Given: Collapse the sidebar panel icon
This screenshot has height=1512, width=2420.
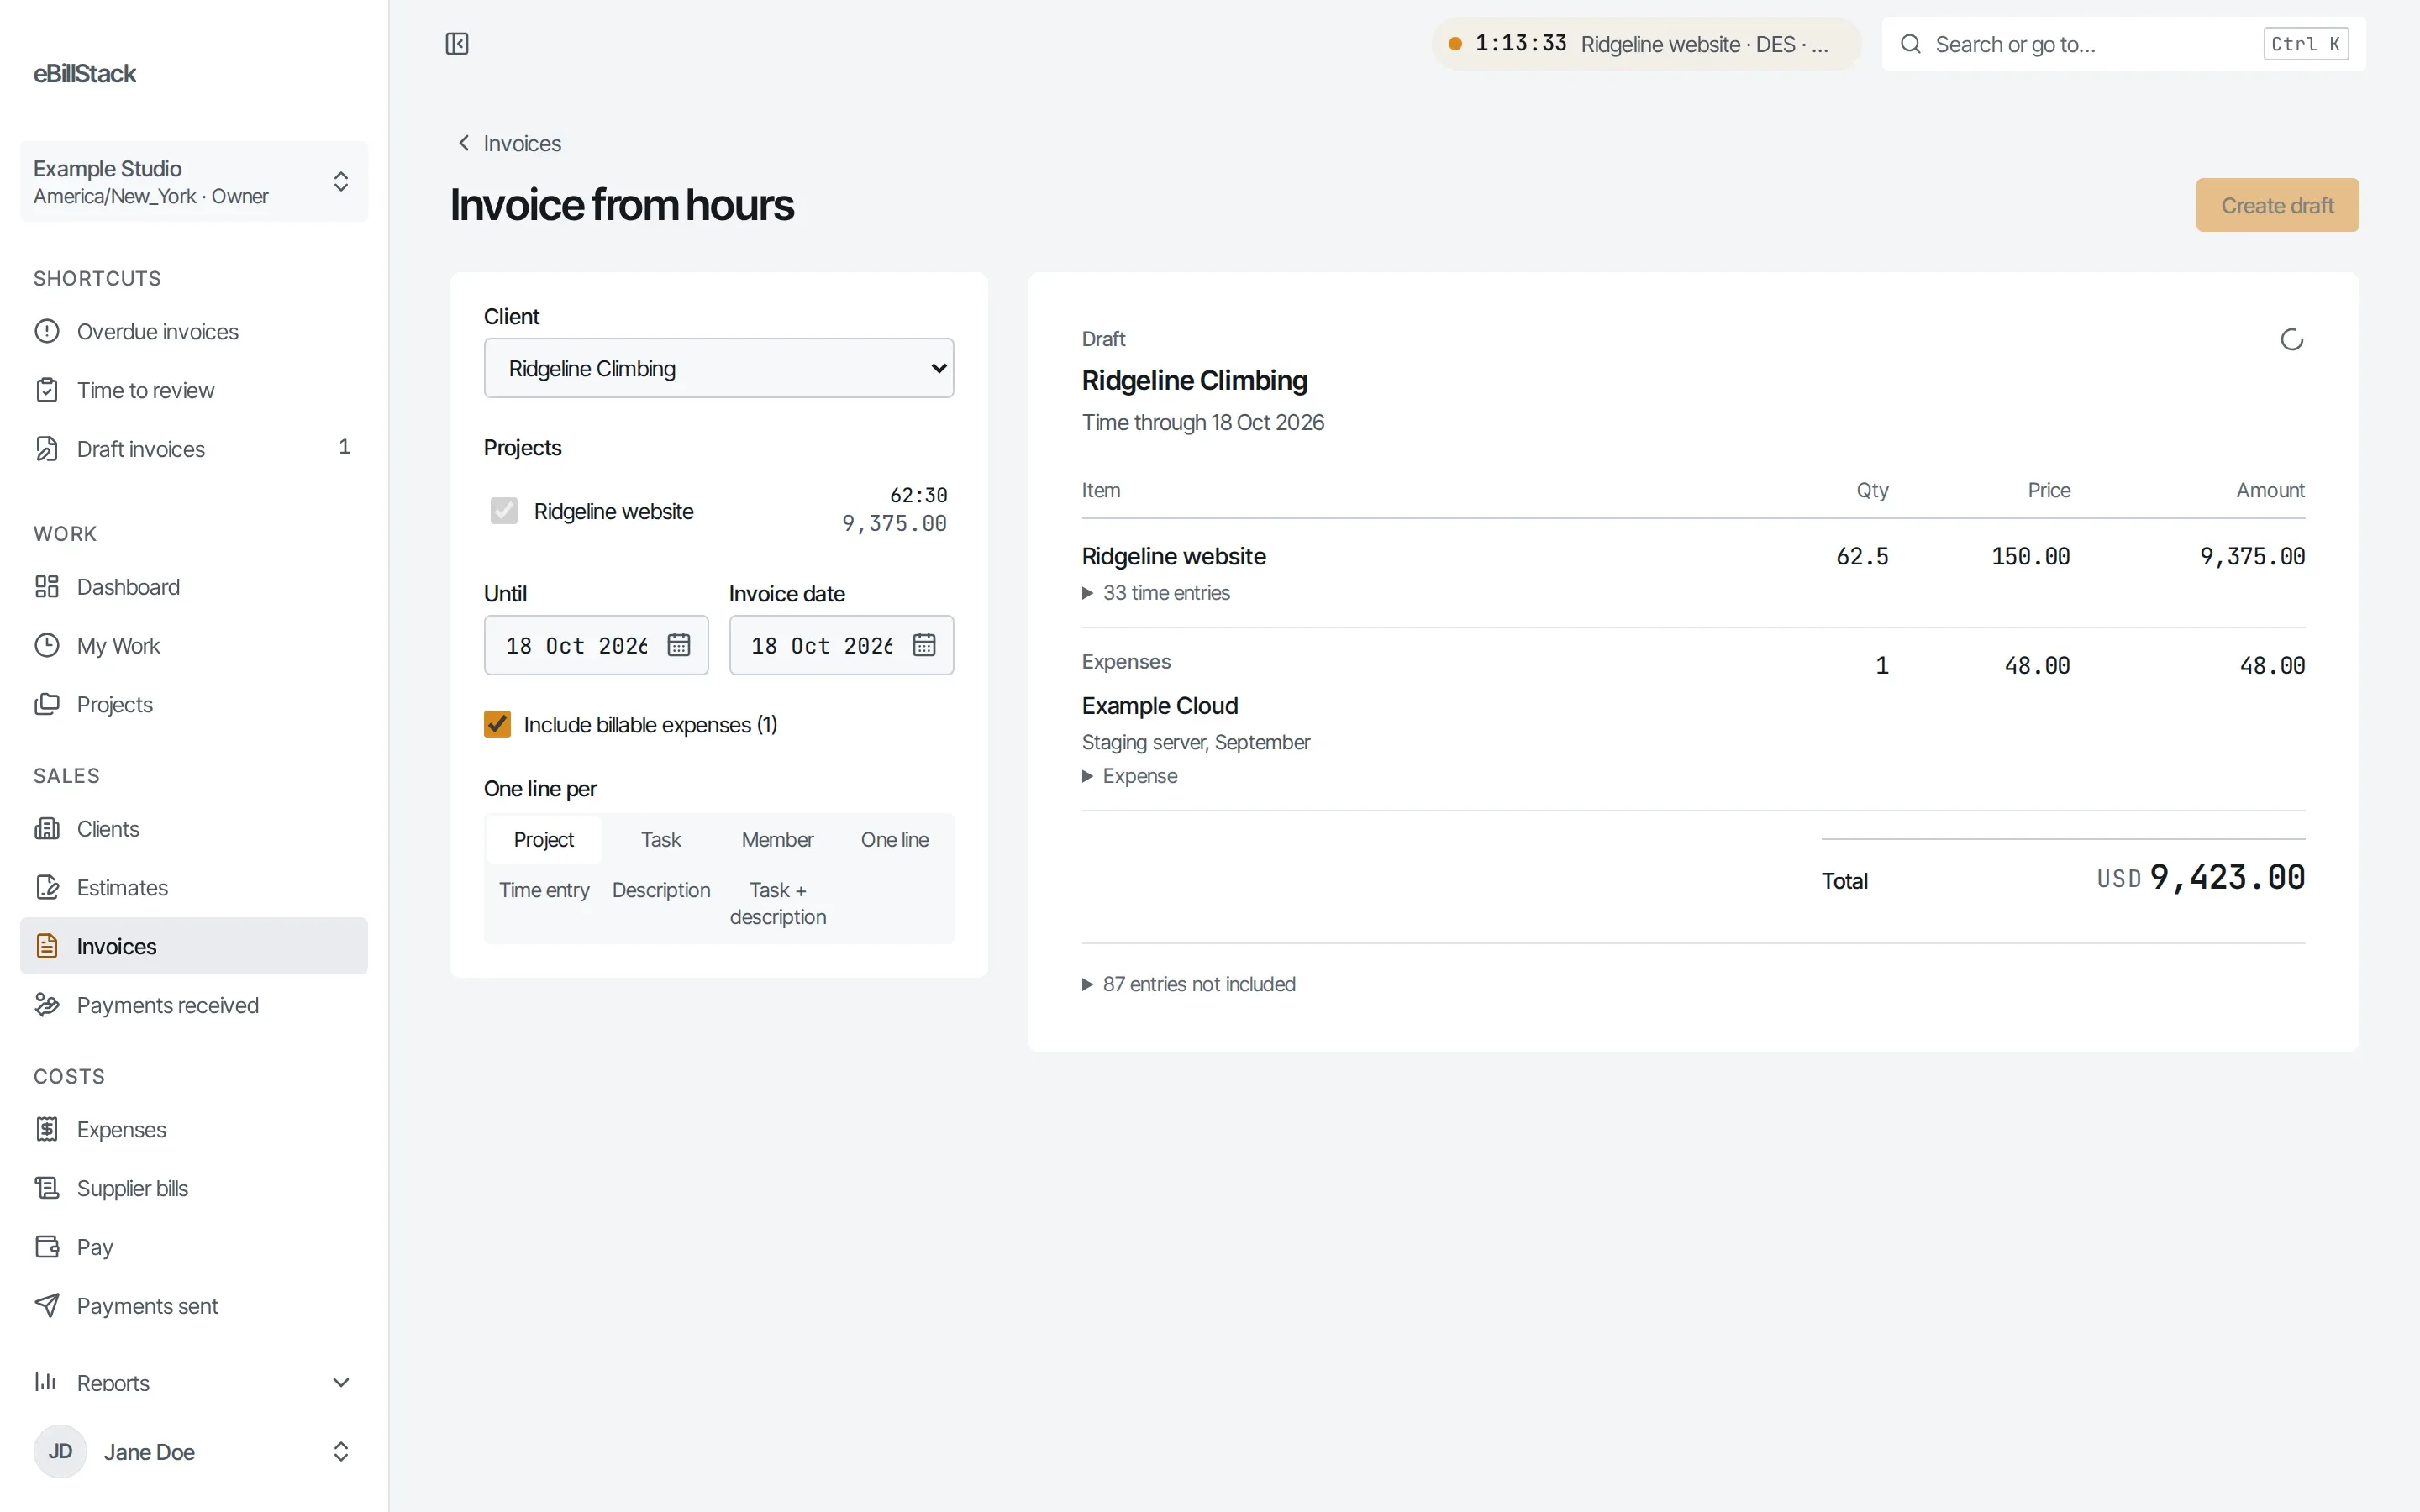Looking at the screenshot, I should point(457,44).
